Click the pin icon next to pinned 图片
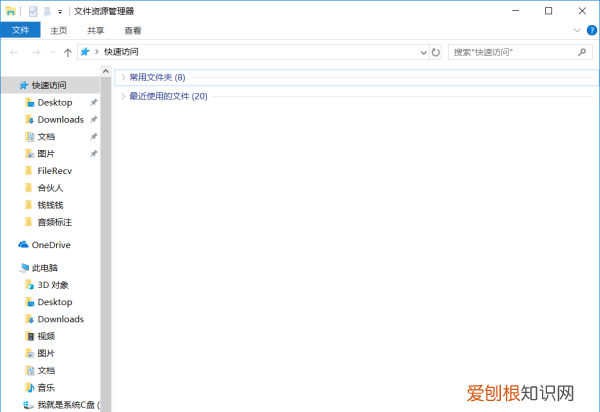This screenshot has width=600, height=412. pyautogui.click(x=93, y=154)
